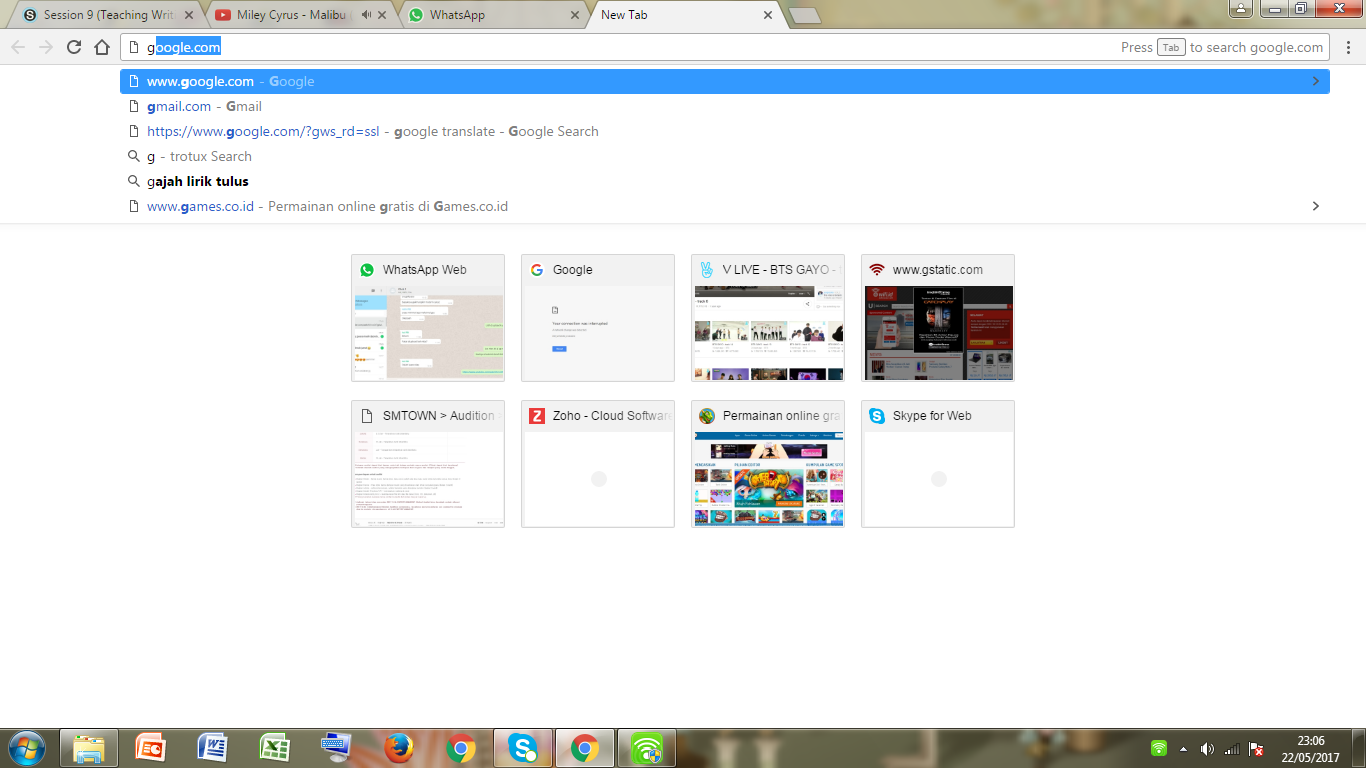Open first Chrome icon in taskbar
The width and height of the screenshot is (1366, 768).
click(x=461, y=748)
